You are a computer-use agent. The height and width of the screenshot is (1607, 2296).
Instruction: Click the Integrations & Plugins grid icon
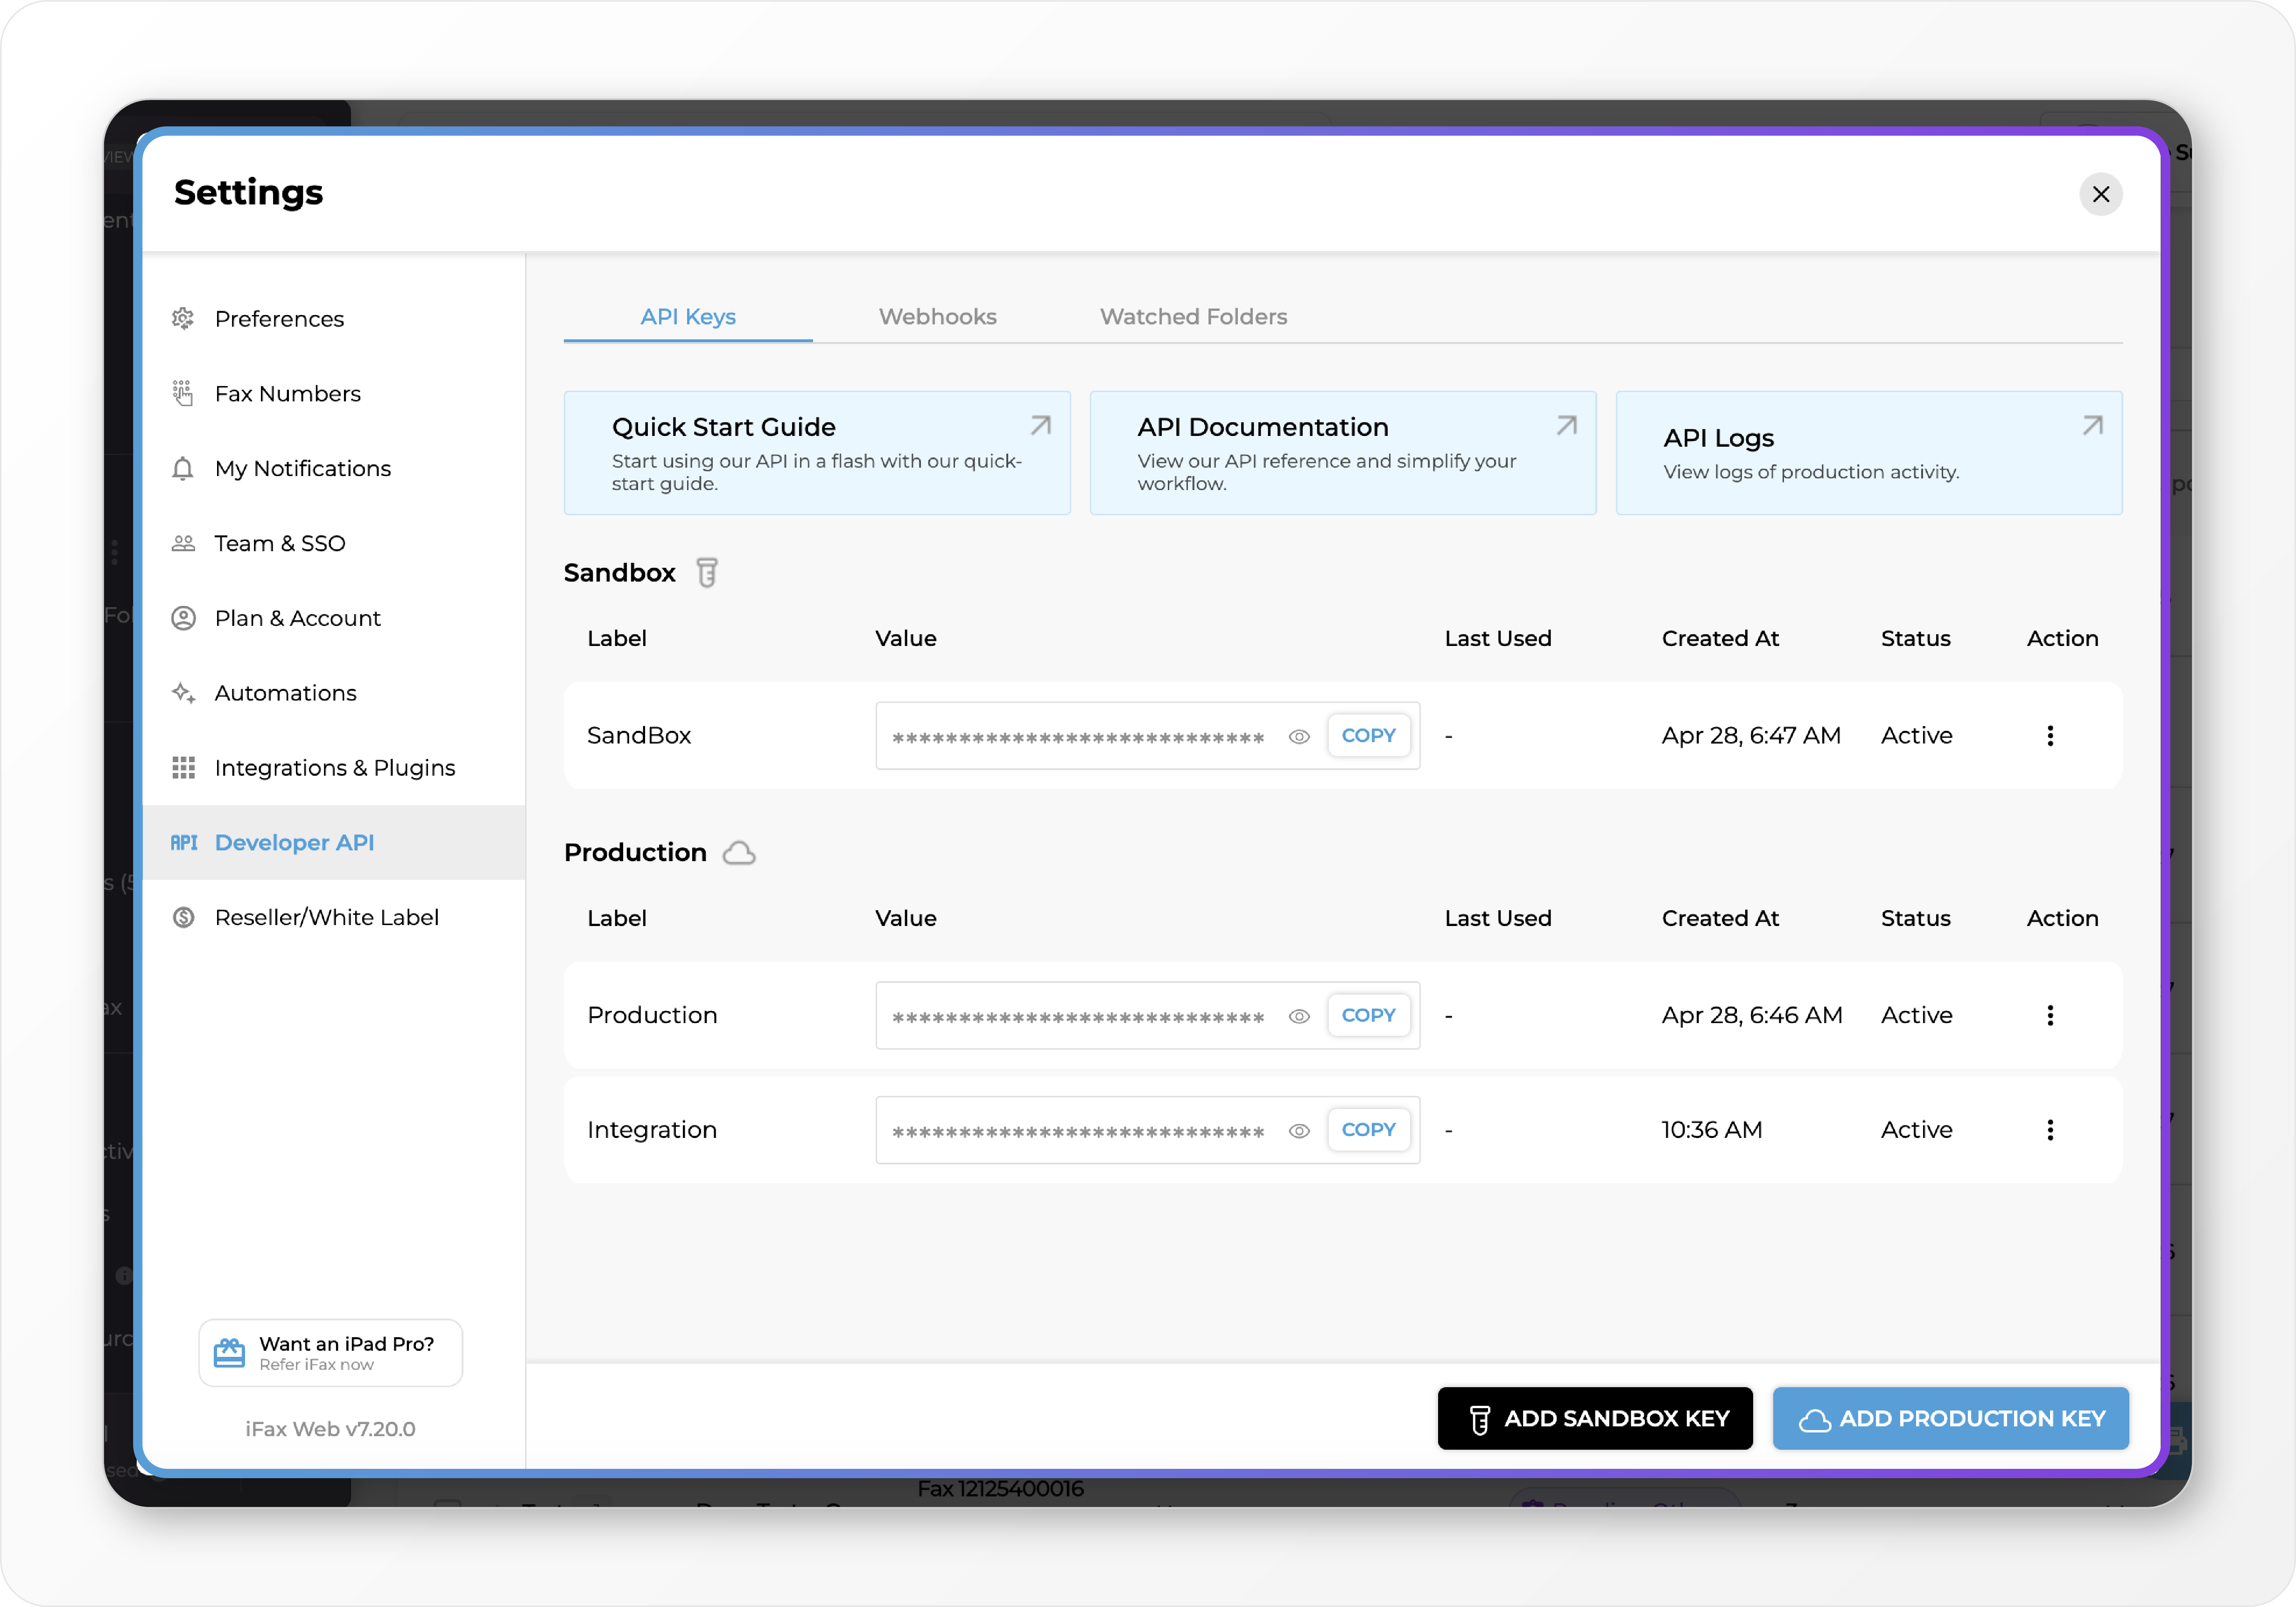[x=183, y=767]
